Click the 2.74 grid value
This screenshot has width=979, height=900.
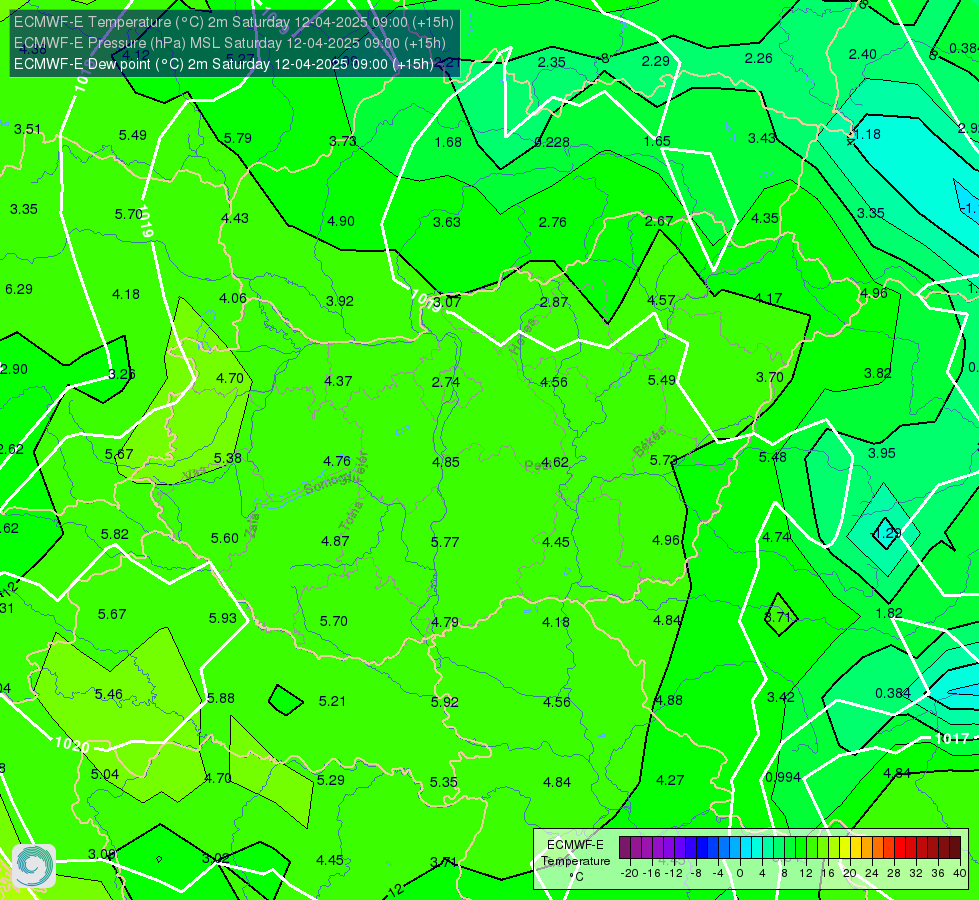click(446, 382)
